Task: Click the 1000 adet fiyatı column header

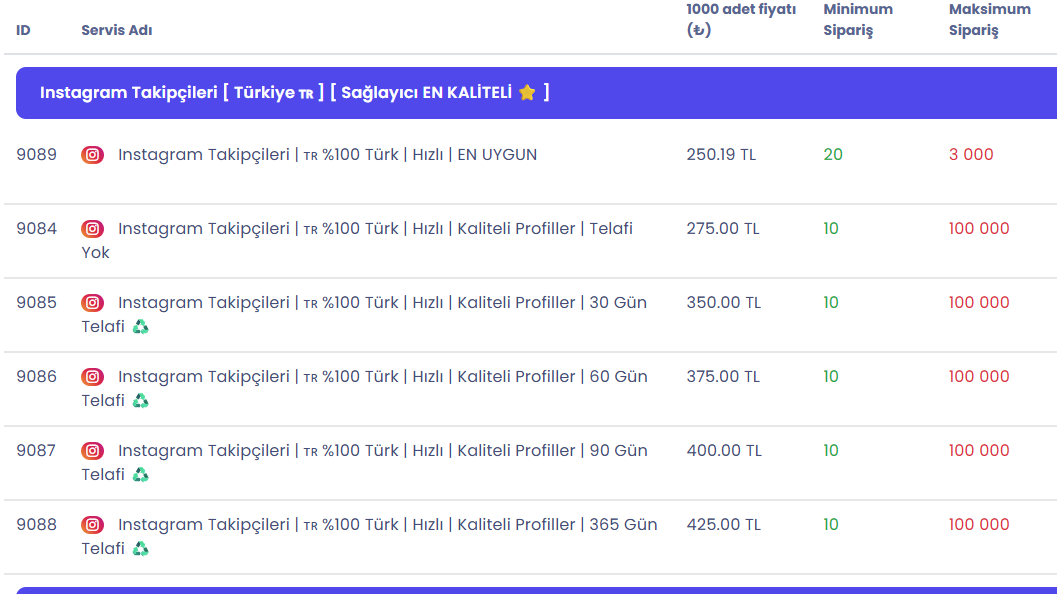Action: 741,20
